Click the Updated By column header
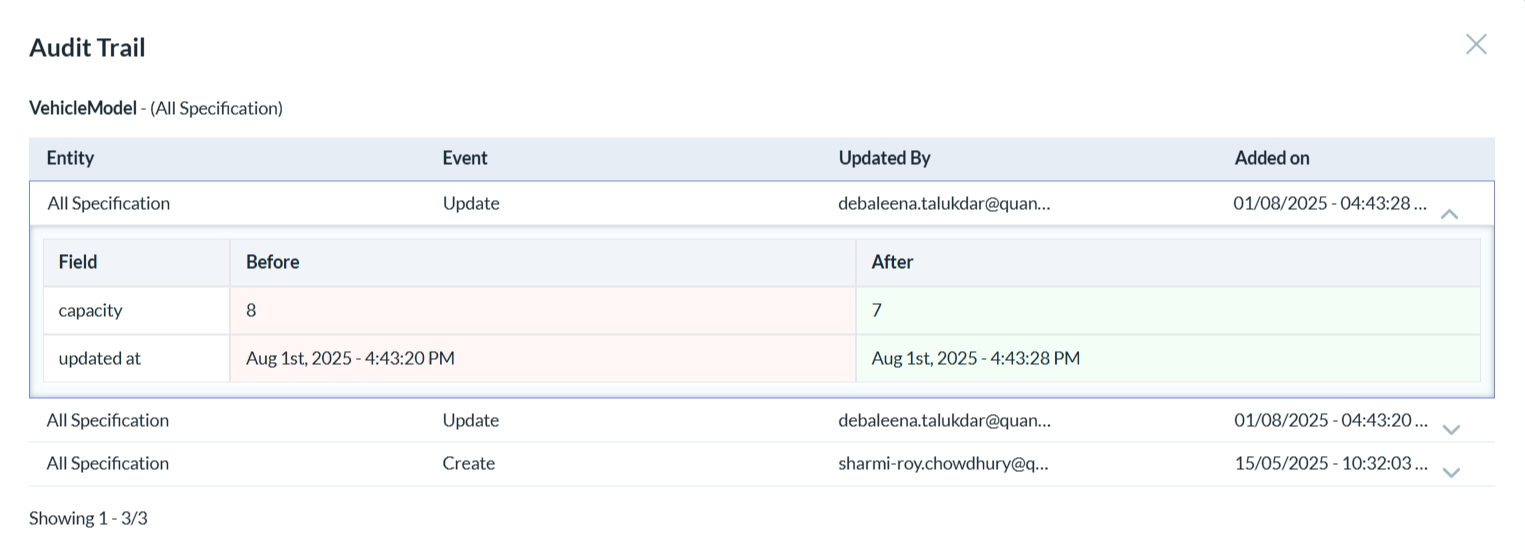The image size is (1525, 551). pos(884,158)
